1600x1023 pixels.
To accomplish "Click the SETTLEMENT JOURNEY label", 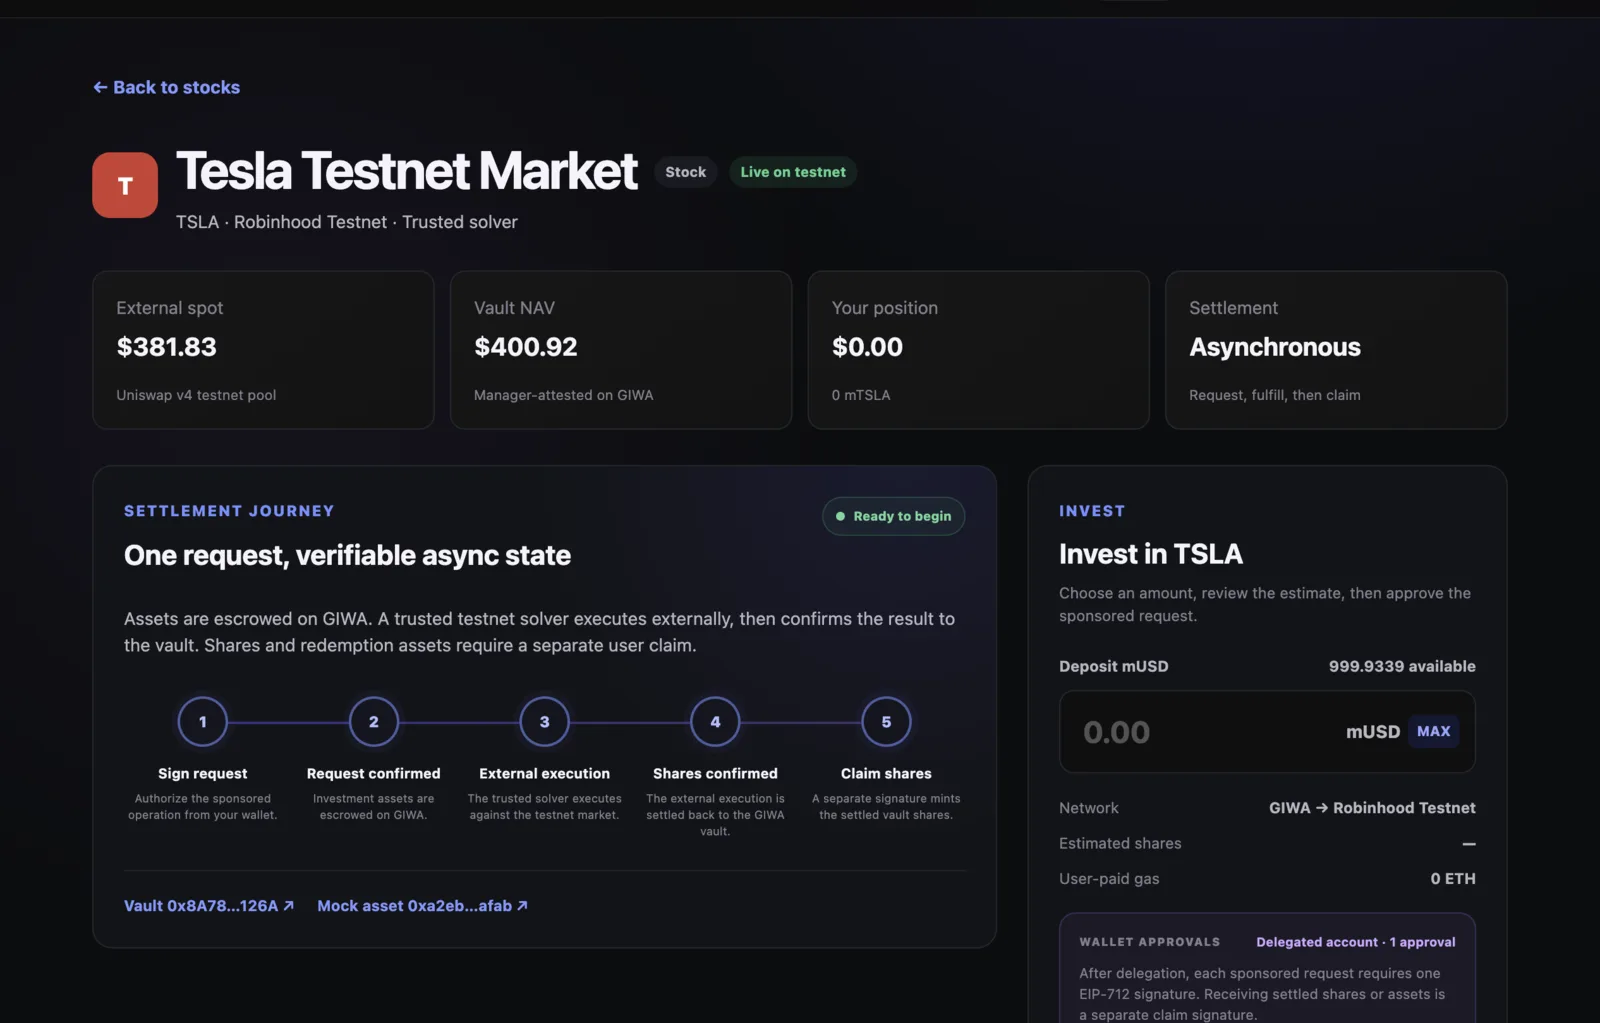I will pos(229,511).
